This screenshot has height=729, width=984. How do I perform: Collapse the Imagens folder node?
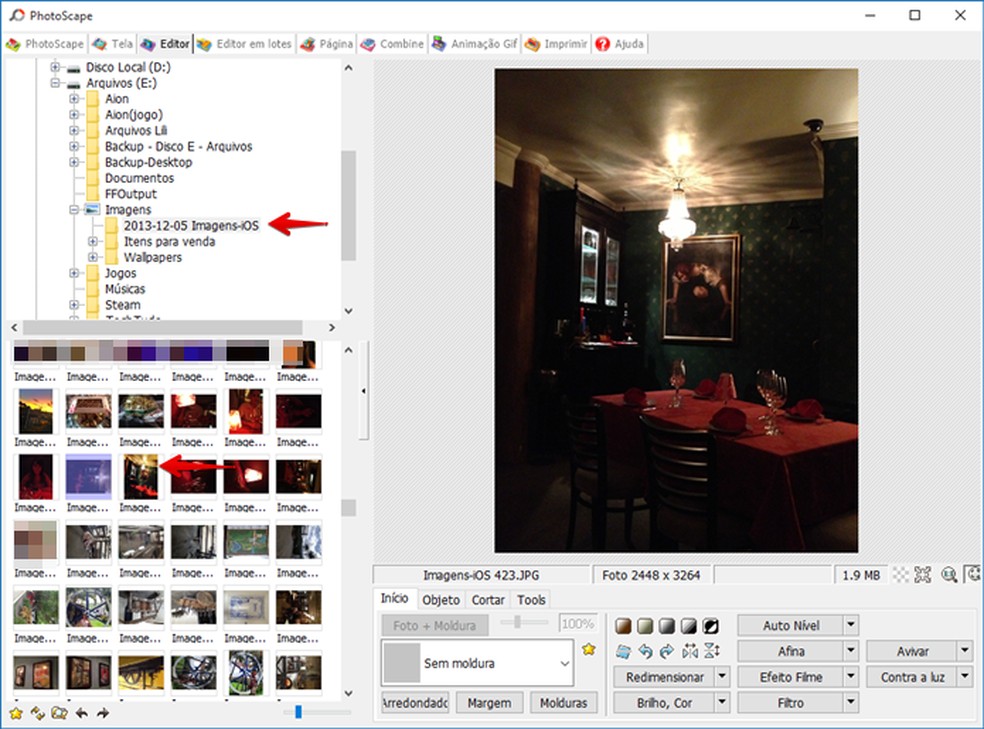coord(74,210)
